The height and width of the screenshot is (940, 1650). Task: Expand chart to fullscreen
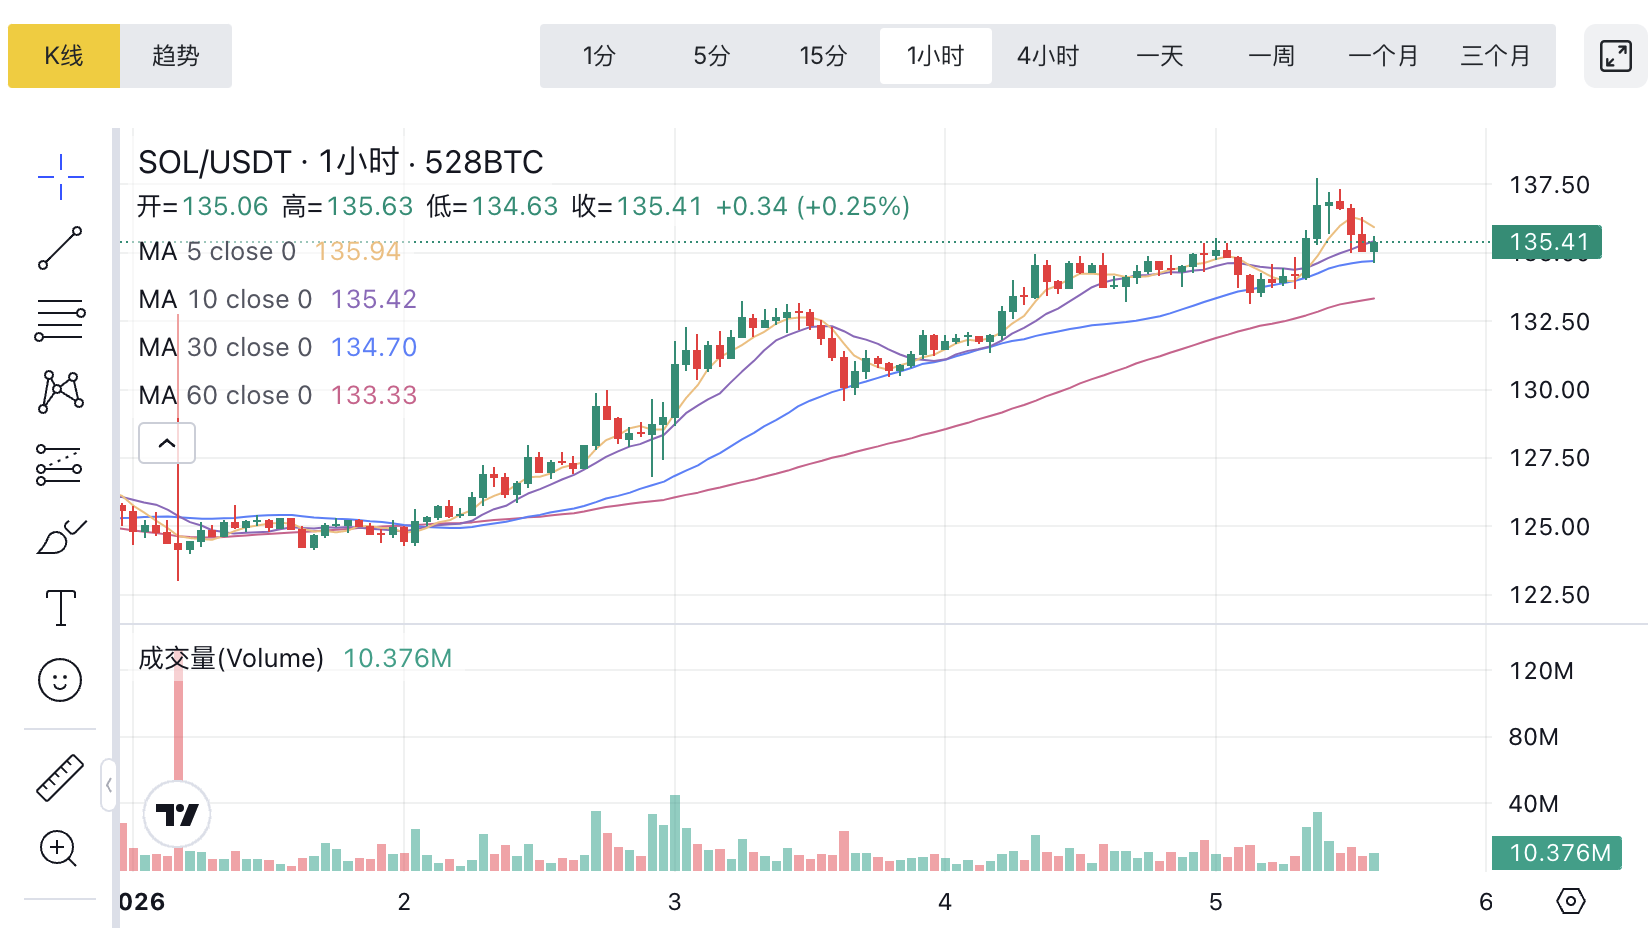tap(1616, 56)
